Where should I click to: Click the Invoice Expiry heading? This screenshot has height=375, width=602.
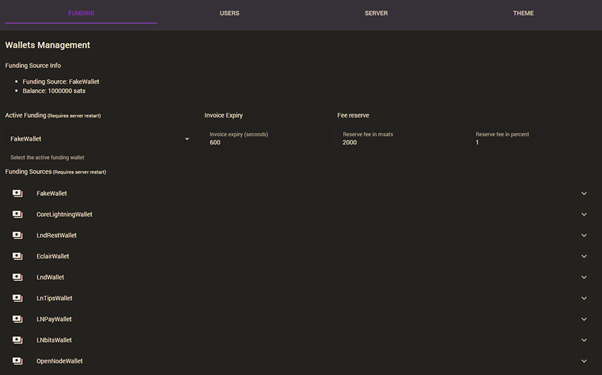tap(223, 116)
